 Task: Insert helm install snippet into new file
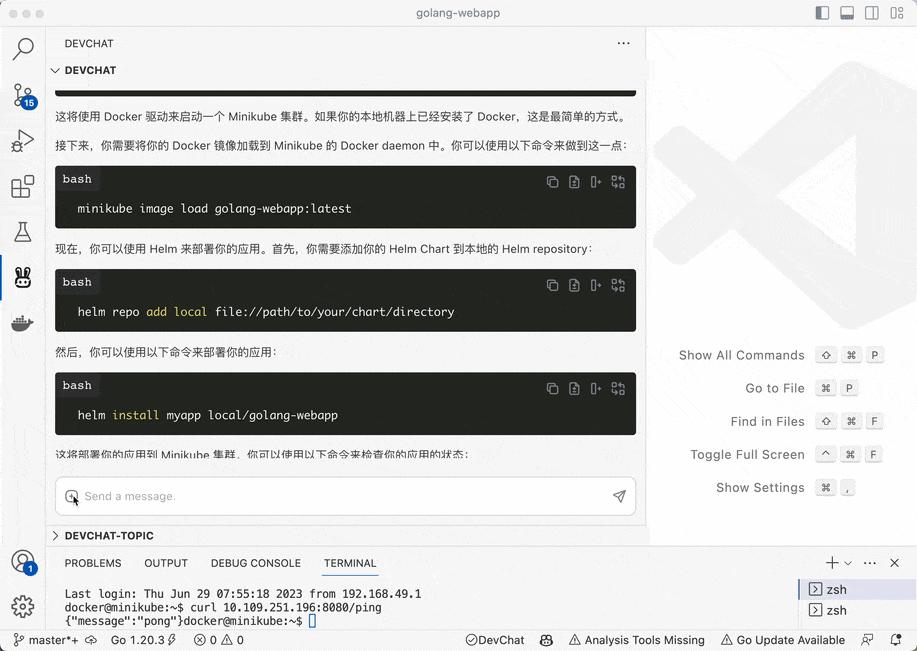point(573,388)
